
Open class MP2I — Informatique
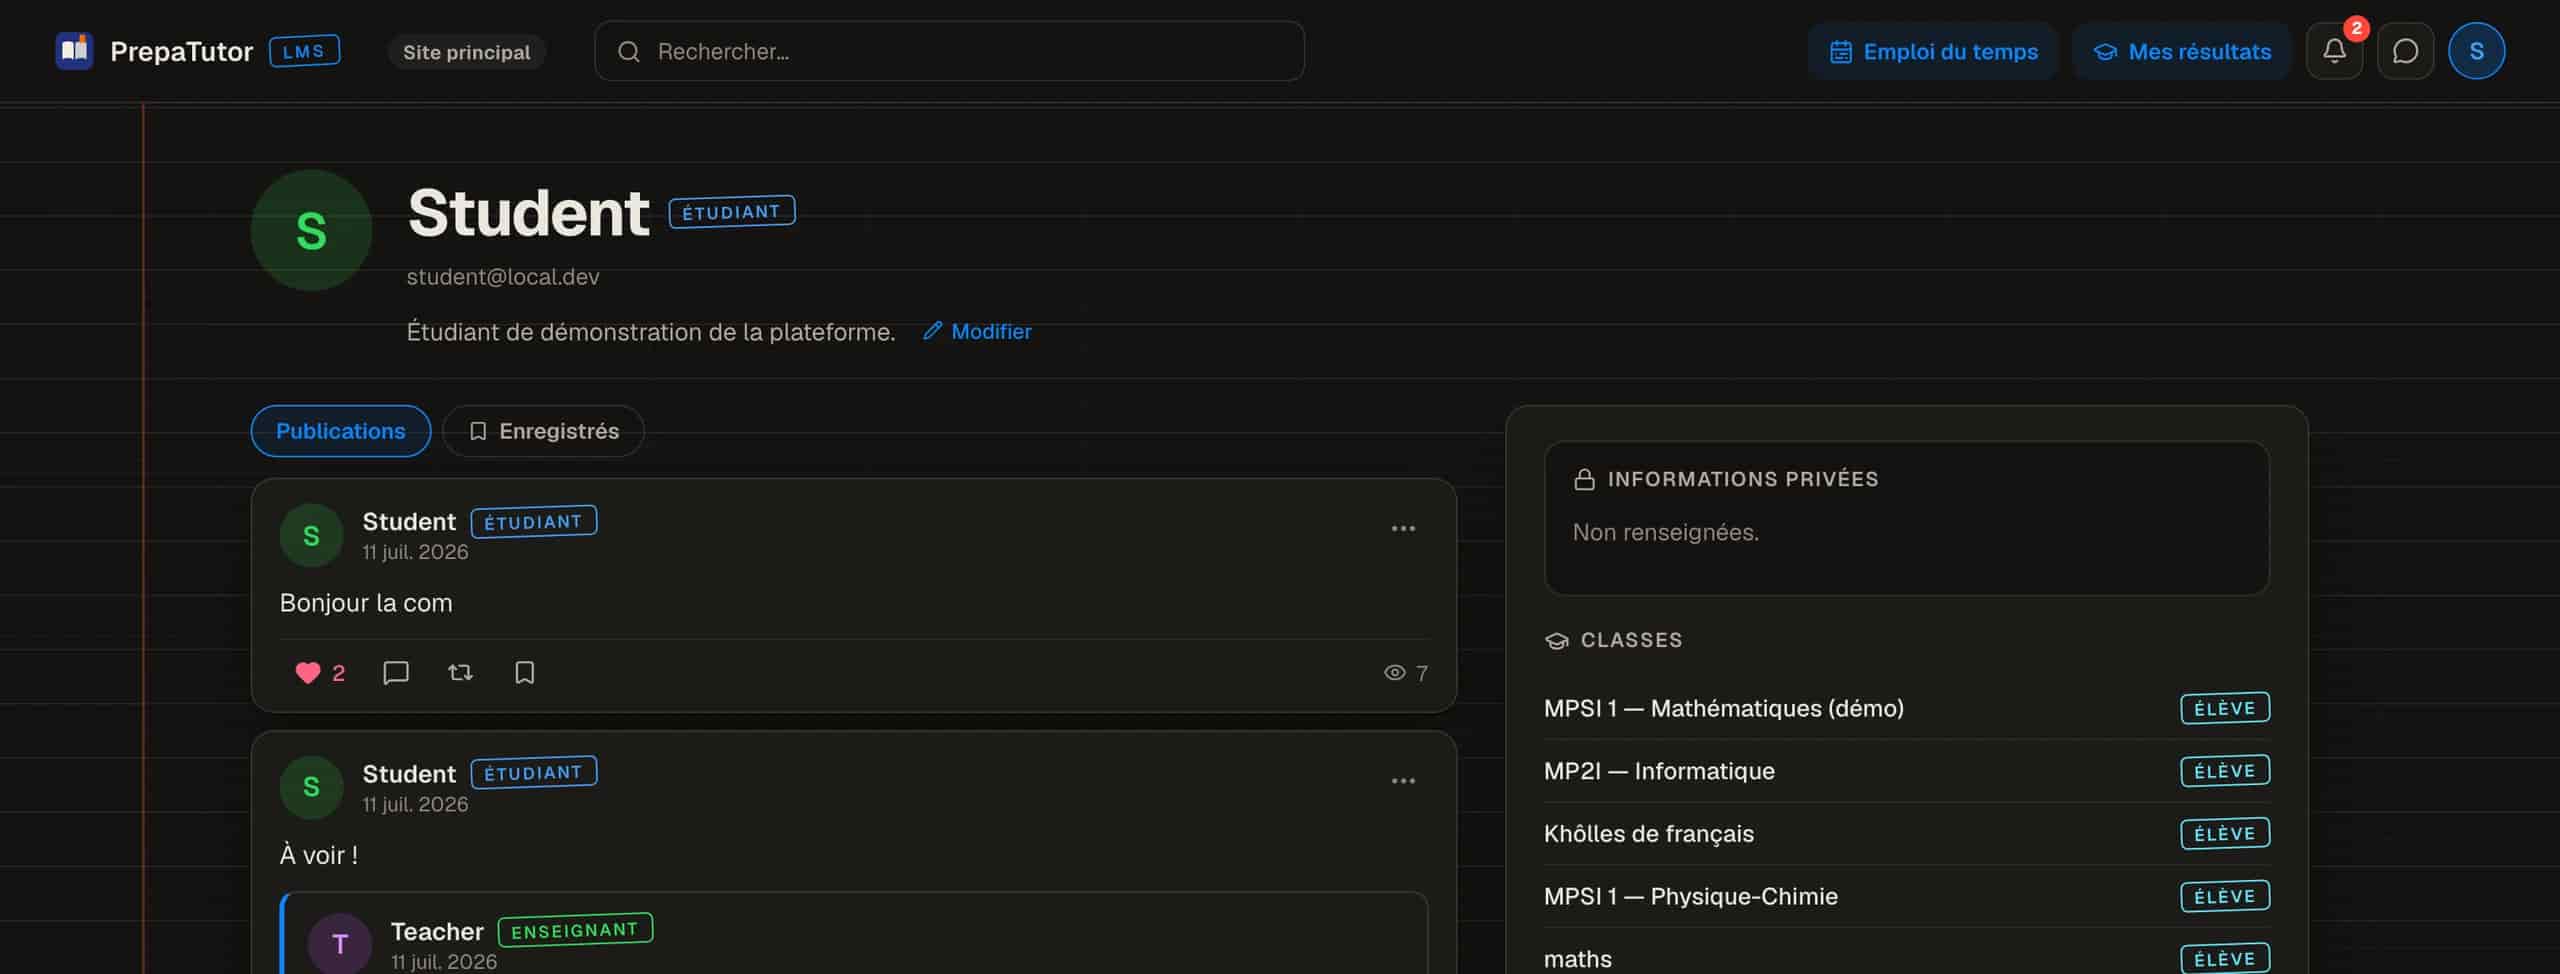(x=1906, y=771)
